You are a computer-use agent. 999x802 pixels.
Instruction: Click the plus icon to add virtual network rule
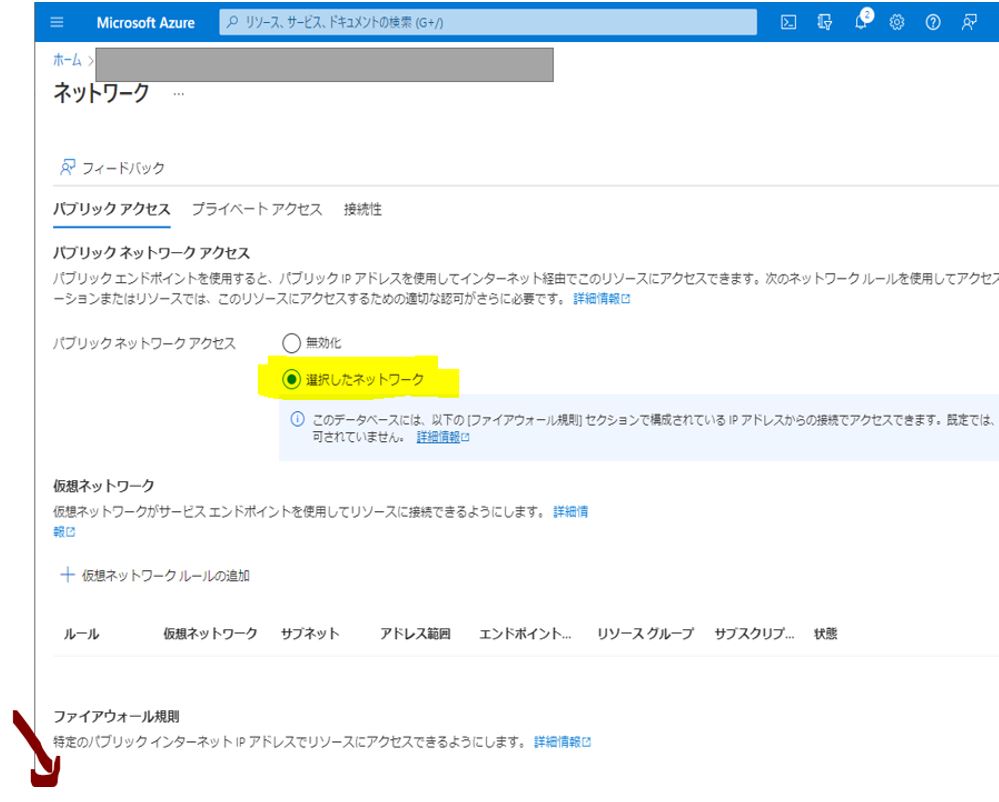(67, 575)
